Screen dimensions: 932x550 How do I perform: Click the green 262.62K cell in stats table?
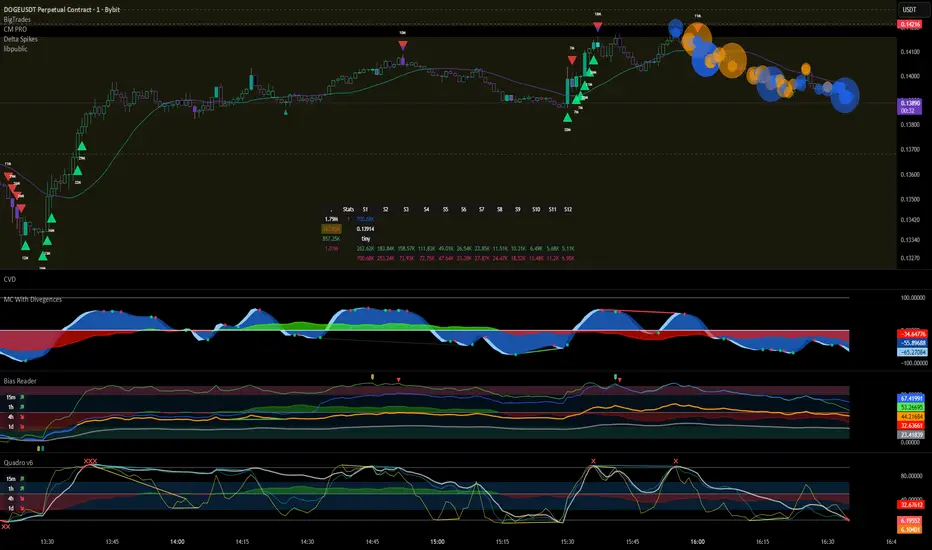pyautogui.click(x=366, y=249)
